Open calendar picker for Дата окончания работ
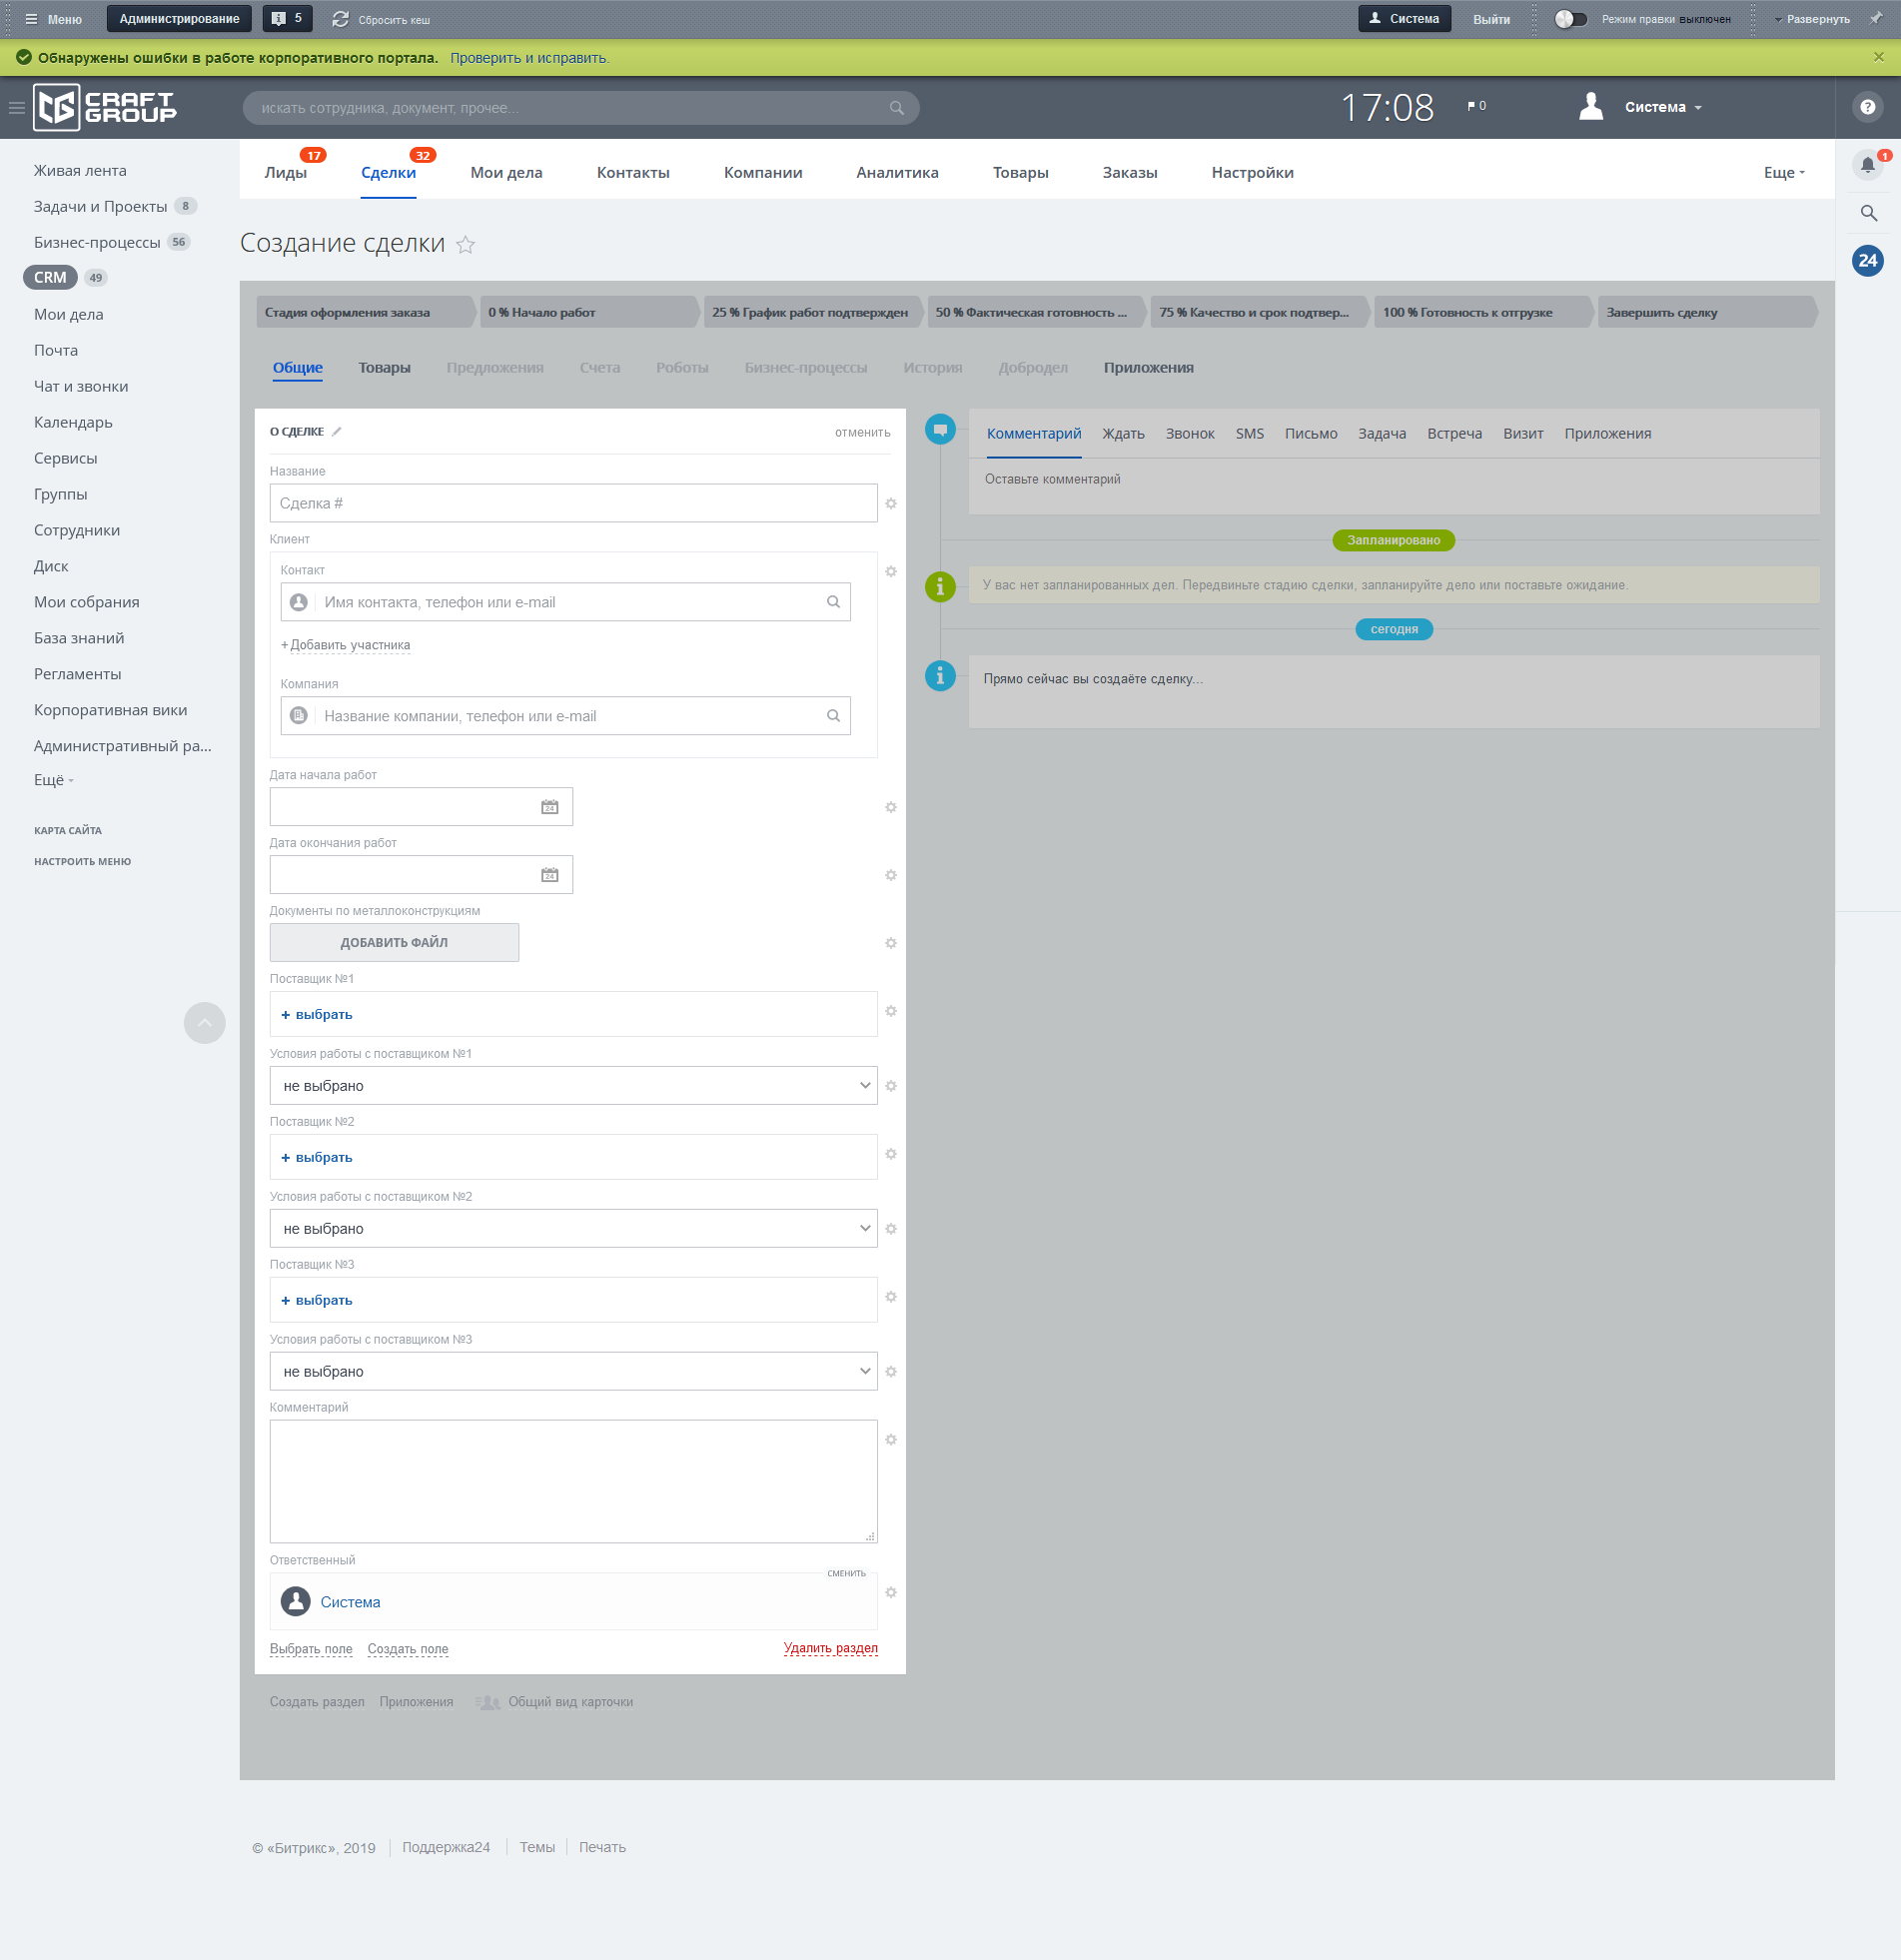1901x1960 pixels. [x=549, y=875]
